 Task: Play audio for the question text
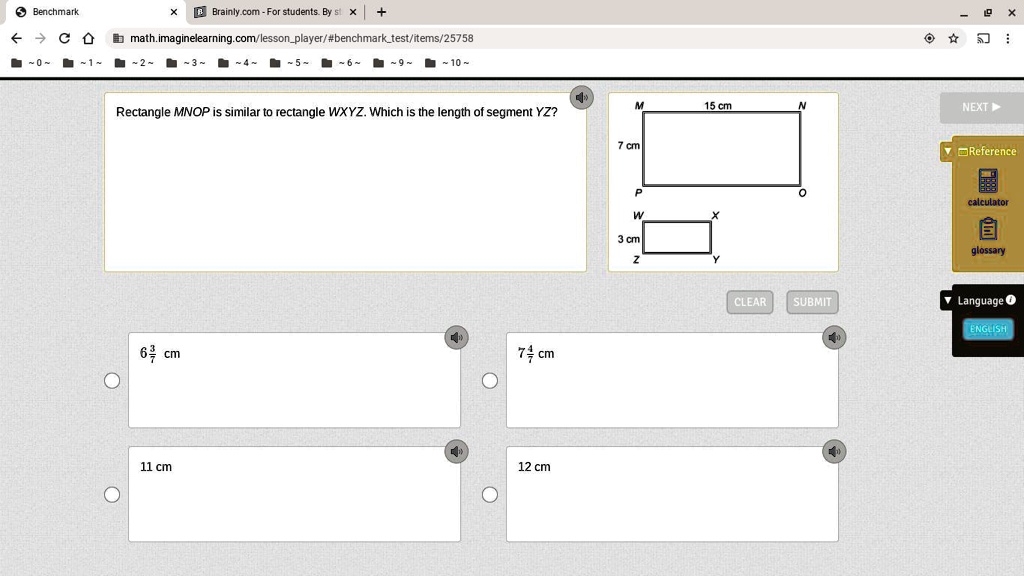[581, 98]
